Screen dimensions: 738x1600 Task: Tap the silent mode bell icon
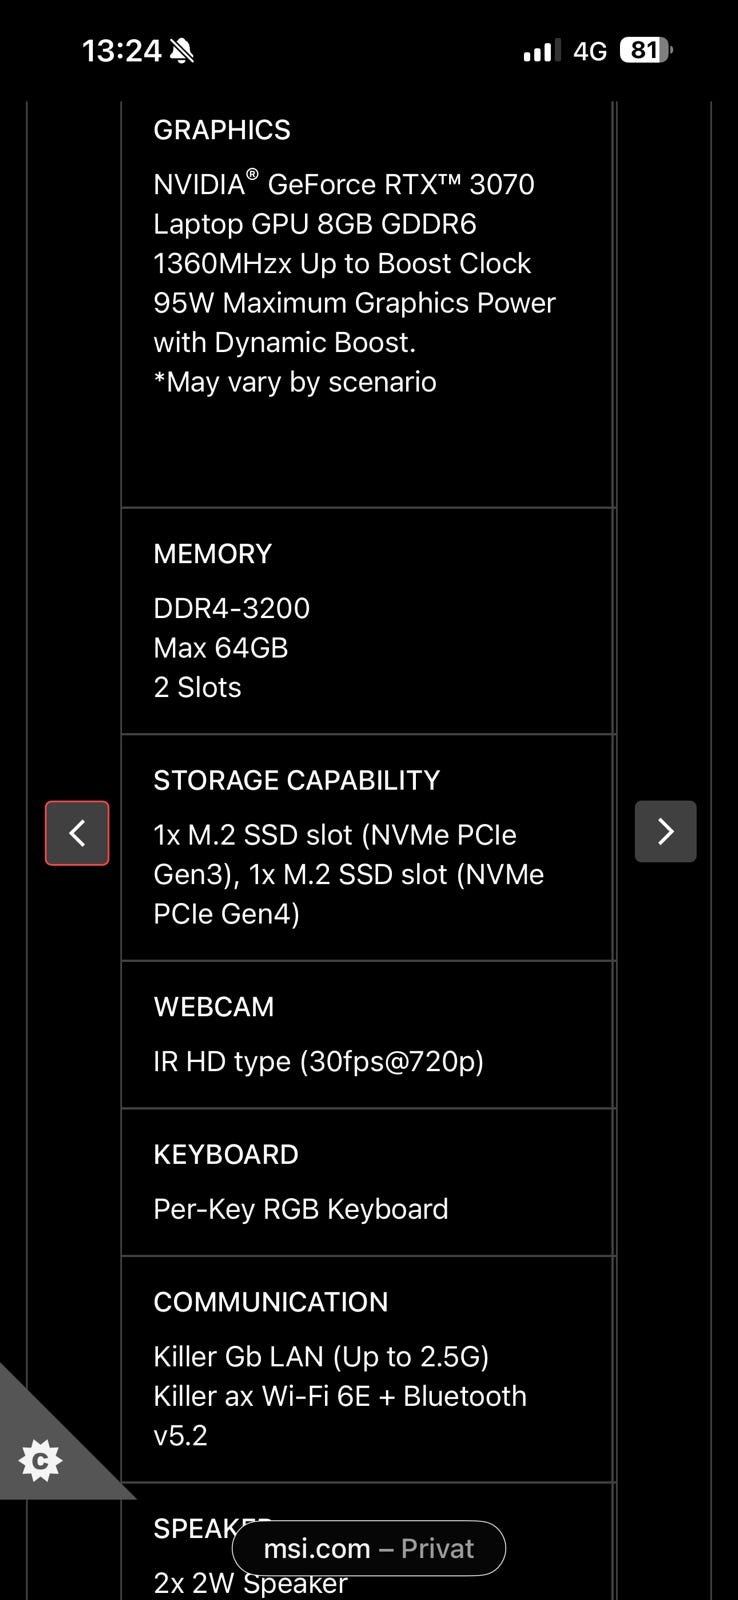click(x=182, y=51)
